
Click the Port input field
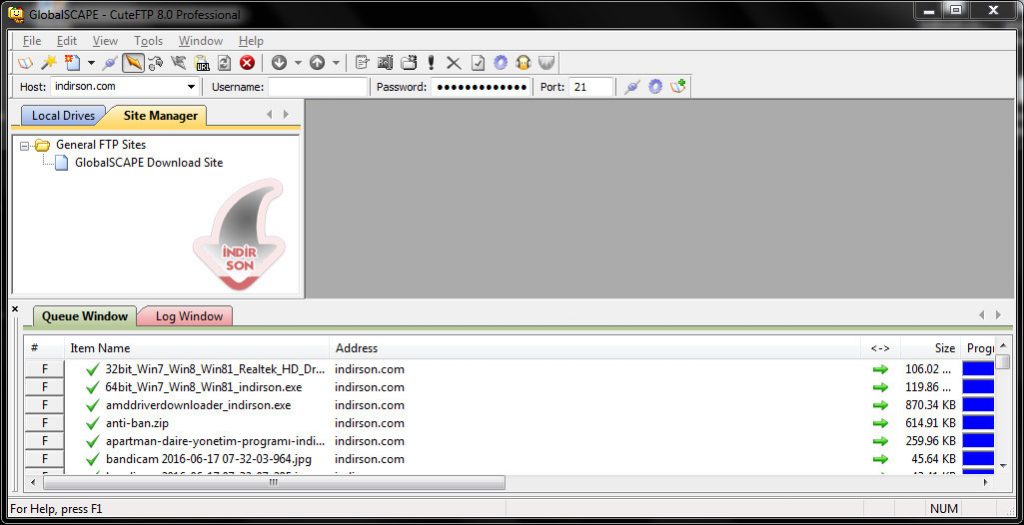pos(591,86)
